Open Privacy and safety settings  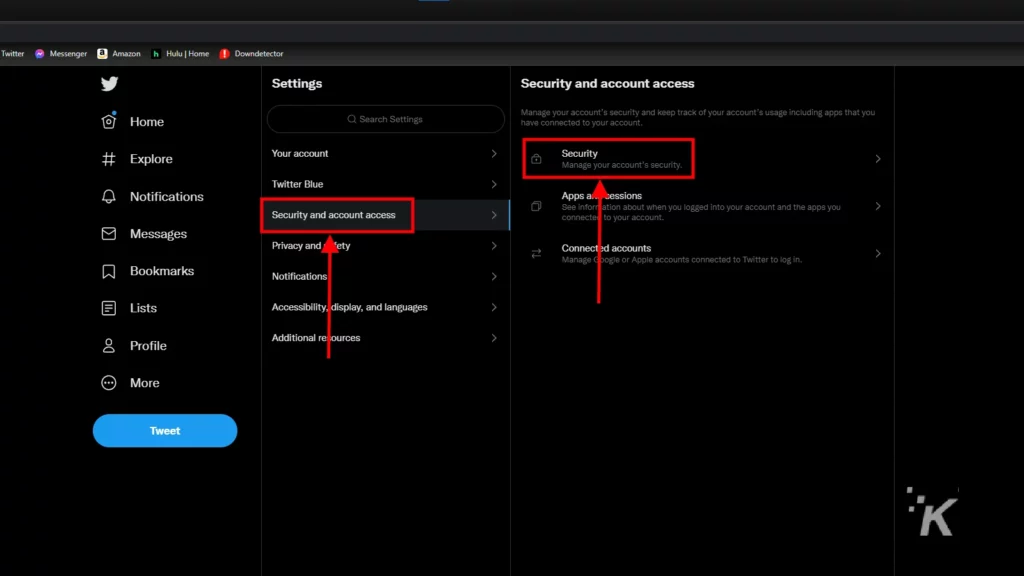click(385, 246)
